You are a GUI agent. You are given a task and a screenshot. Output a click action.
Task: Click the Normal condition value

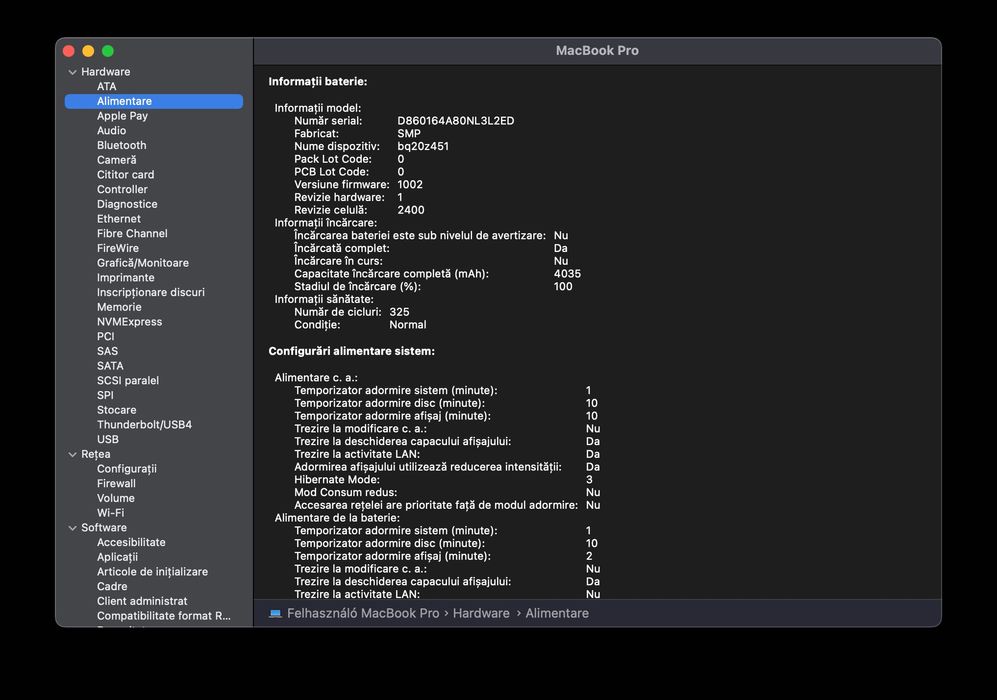click(x=408, y=325)
